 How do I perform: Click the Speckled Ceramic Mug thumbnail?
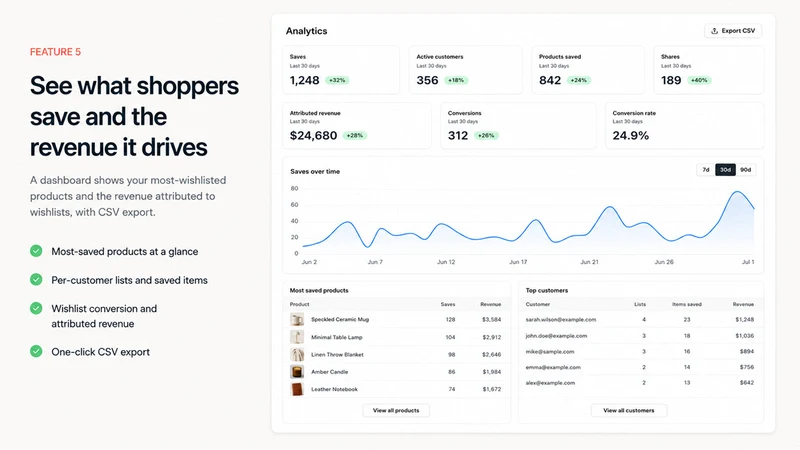[x=297, y=319]
